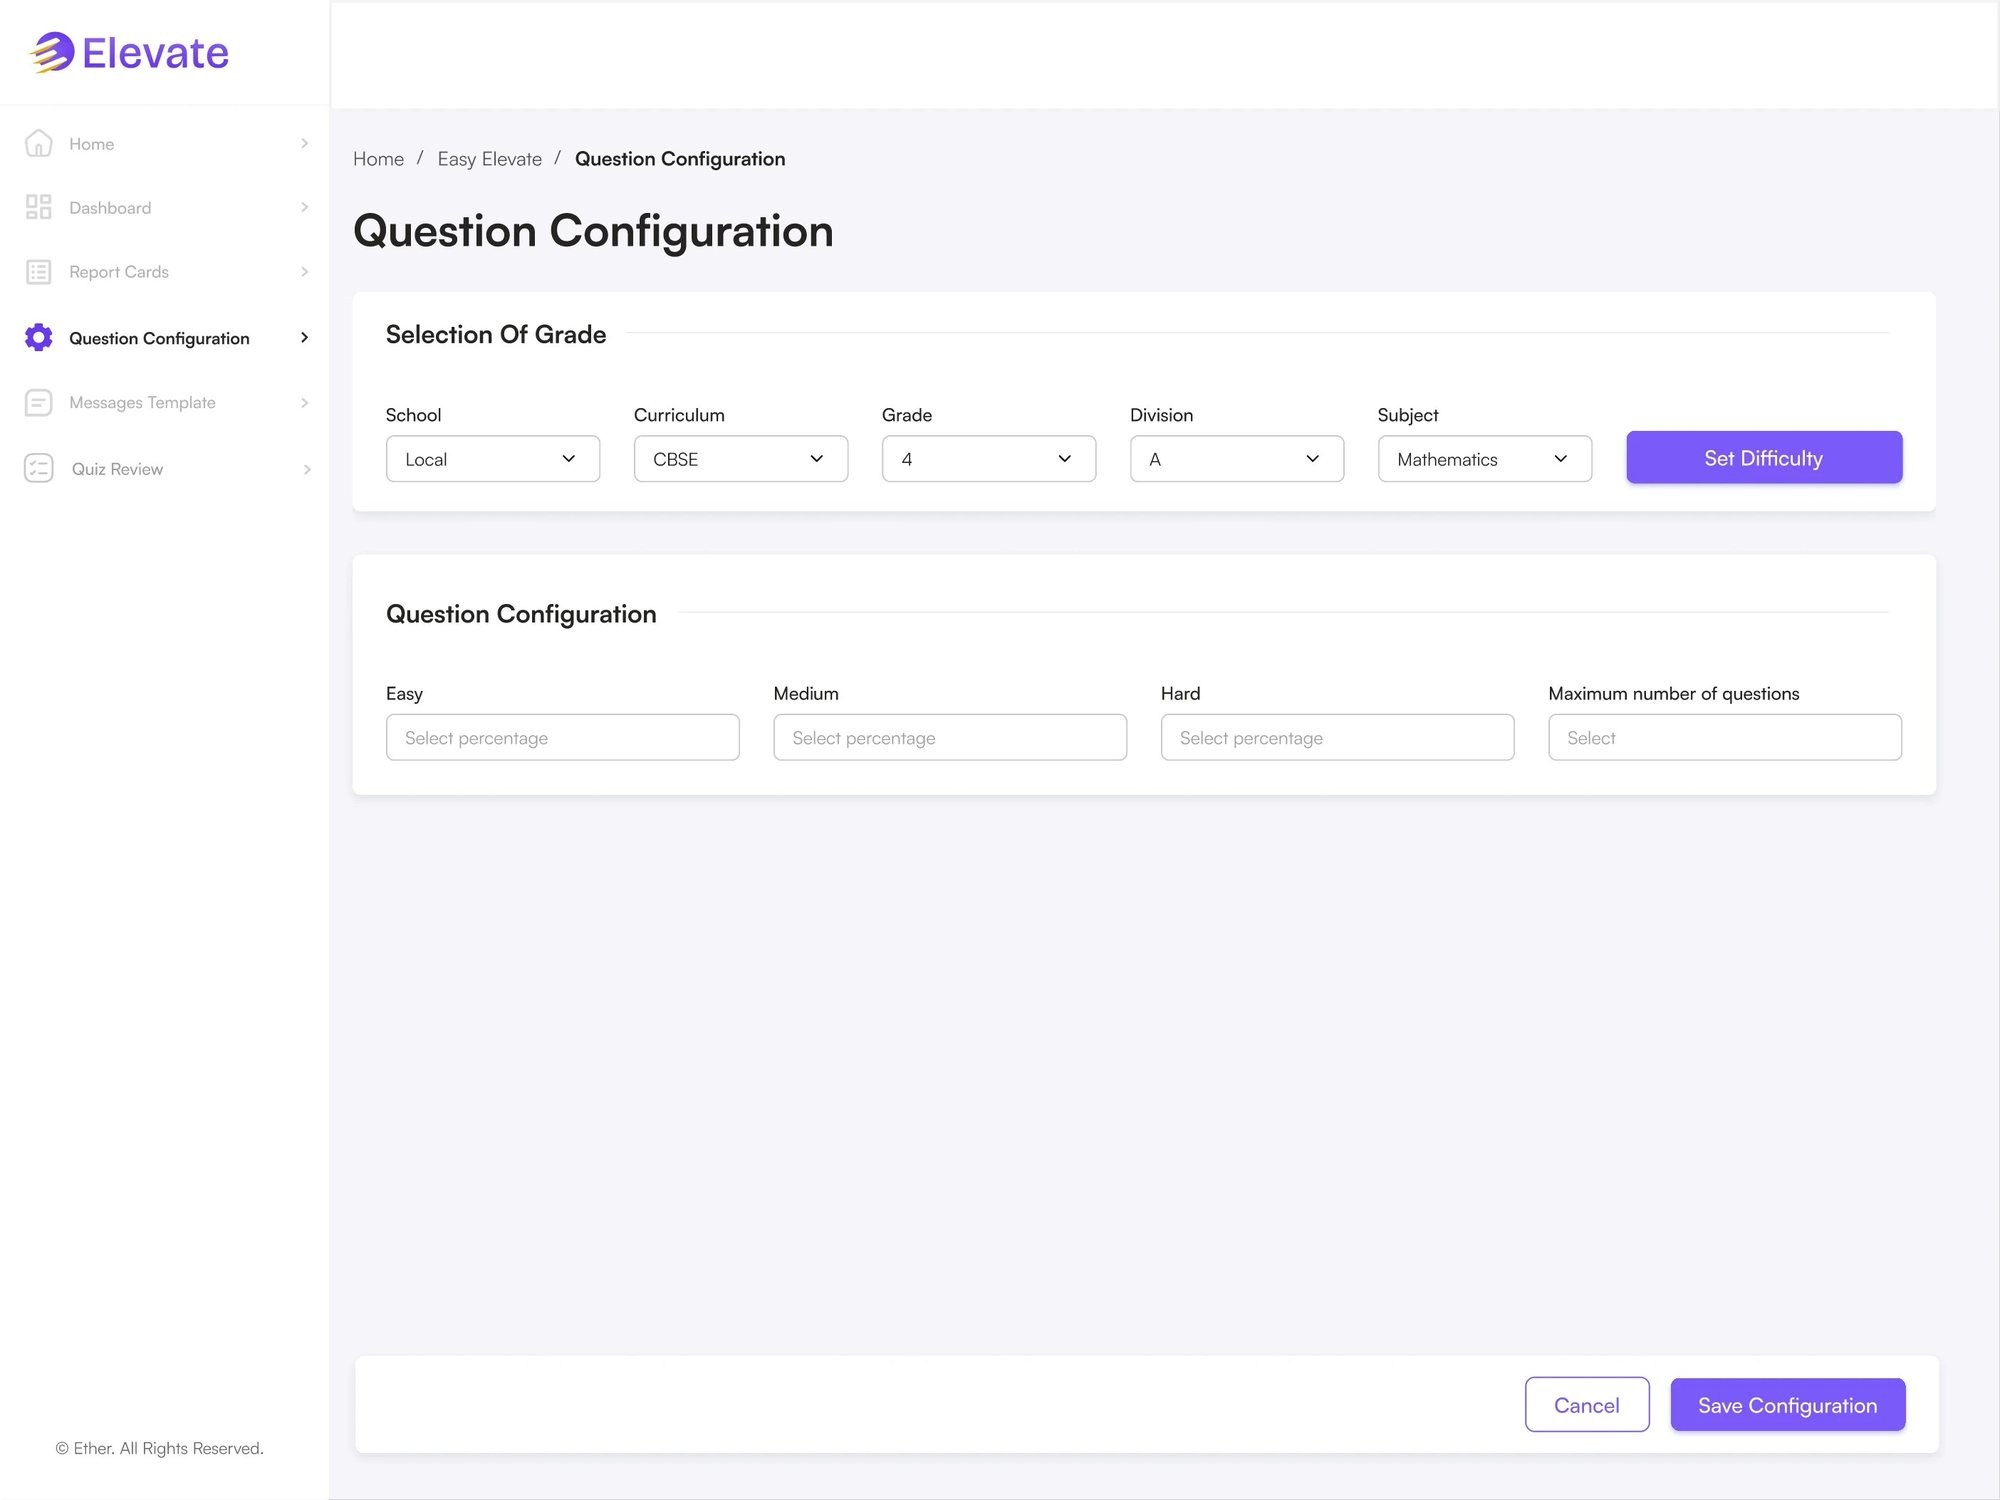
Task: Expand the Messages Template chevron
Action: 304,402
